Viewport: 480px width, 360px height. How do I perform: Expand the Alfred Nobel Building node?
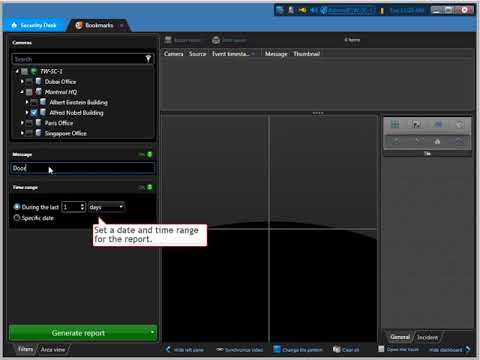27,112
